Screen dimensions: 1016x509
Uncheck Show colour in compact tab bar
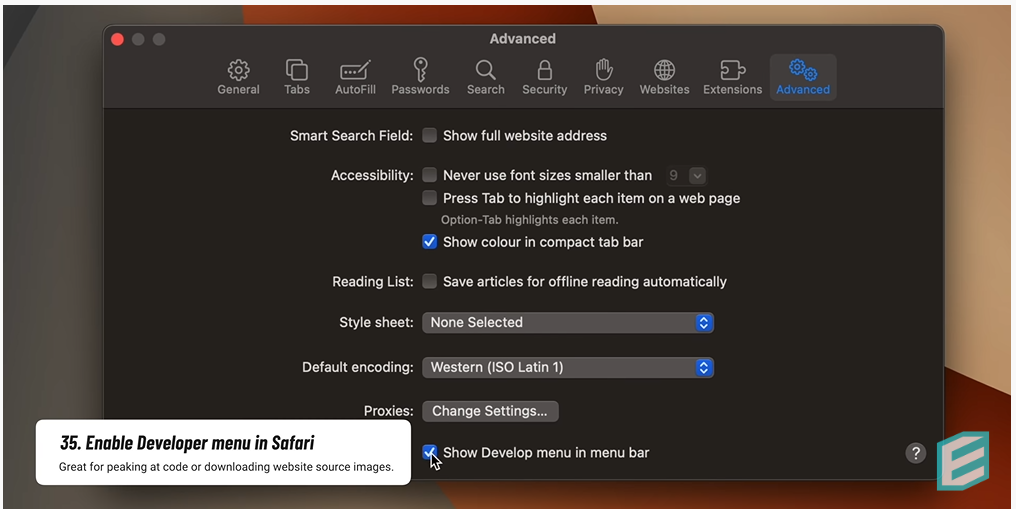[429, 242]
